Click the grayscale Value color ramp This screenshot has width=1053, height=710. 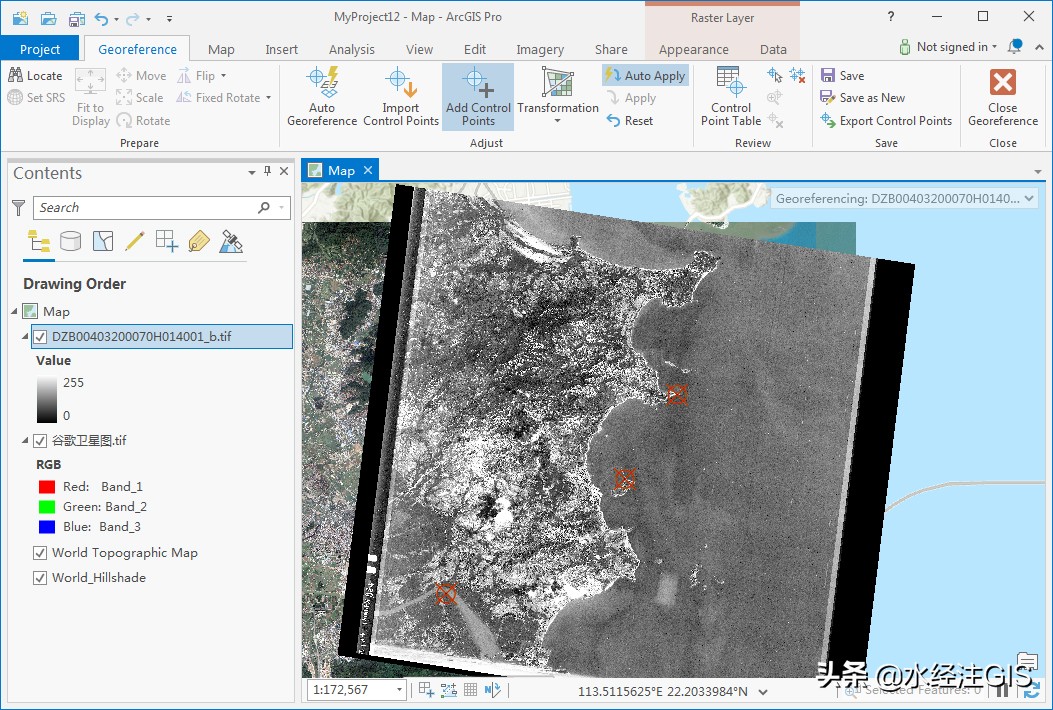tap(47, 399)
